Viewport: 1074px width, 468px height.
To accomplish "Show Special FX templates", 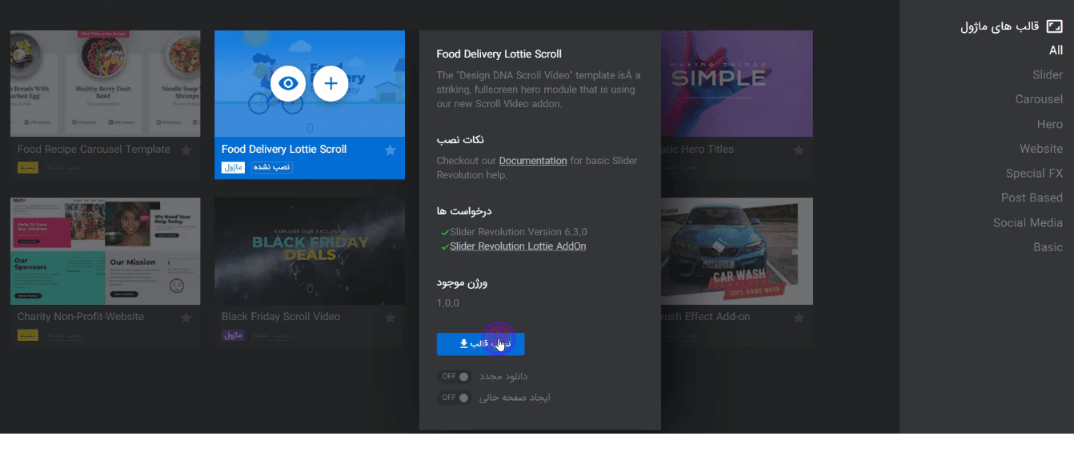I will [1034, 173].
